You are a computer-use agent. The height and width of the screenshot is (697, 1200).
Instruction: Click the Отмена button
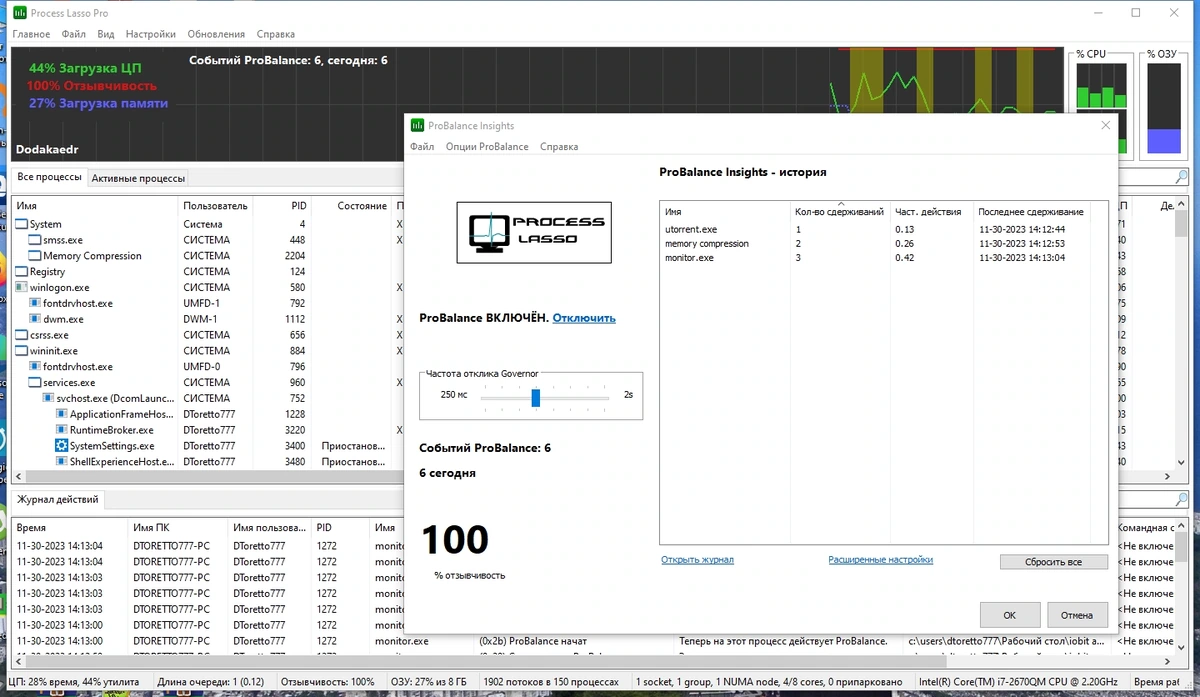coord(1077,615)
